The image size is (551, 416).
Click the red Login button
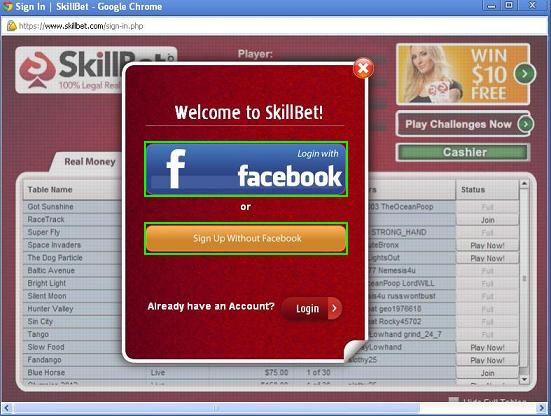[311, 308]
